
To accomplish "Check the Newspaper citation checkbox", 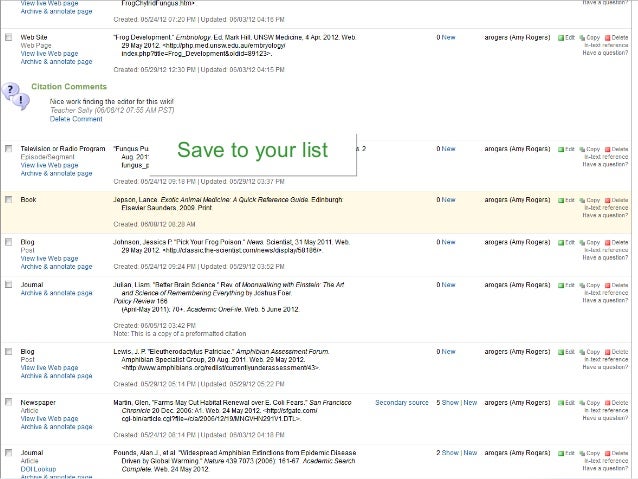I will click(9, 402).
